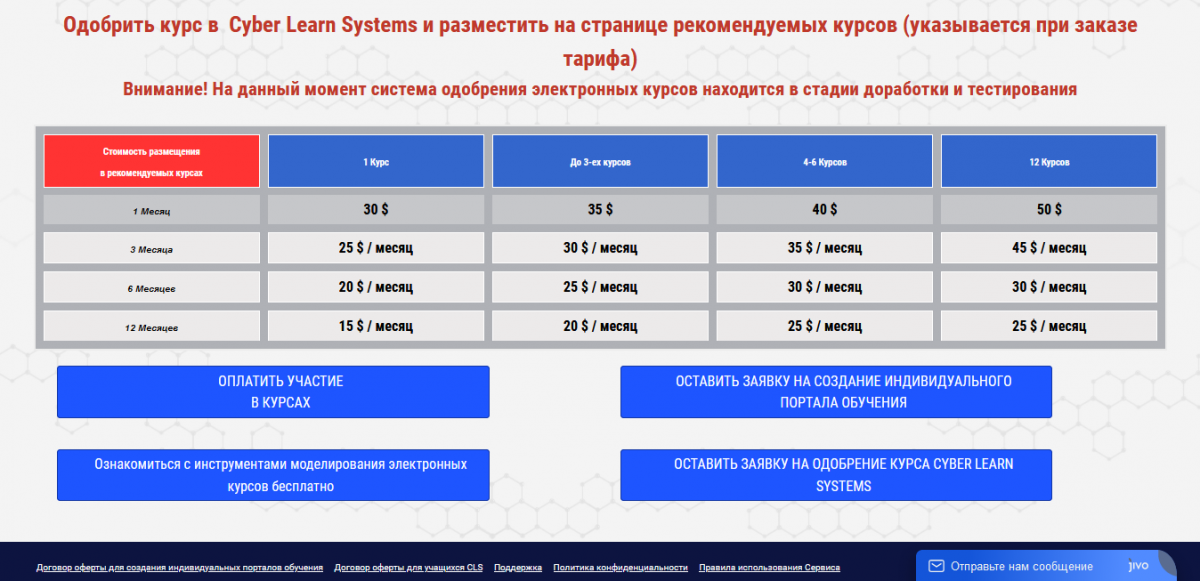
Task: Select the 50 $ price cell
Action: point(1049,210)
